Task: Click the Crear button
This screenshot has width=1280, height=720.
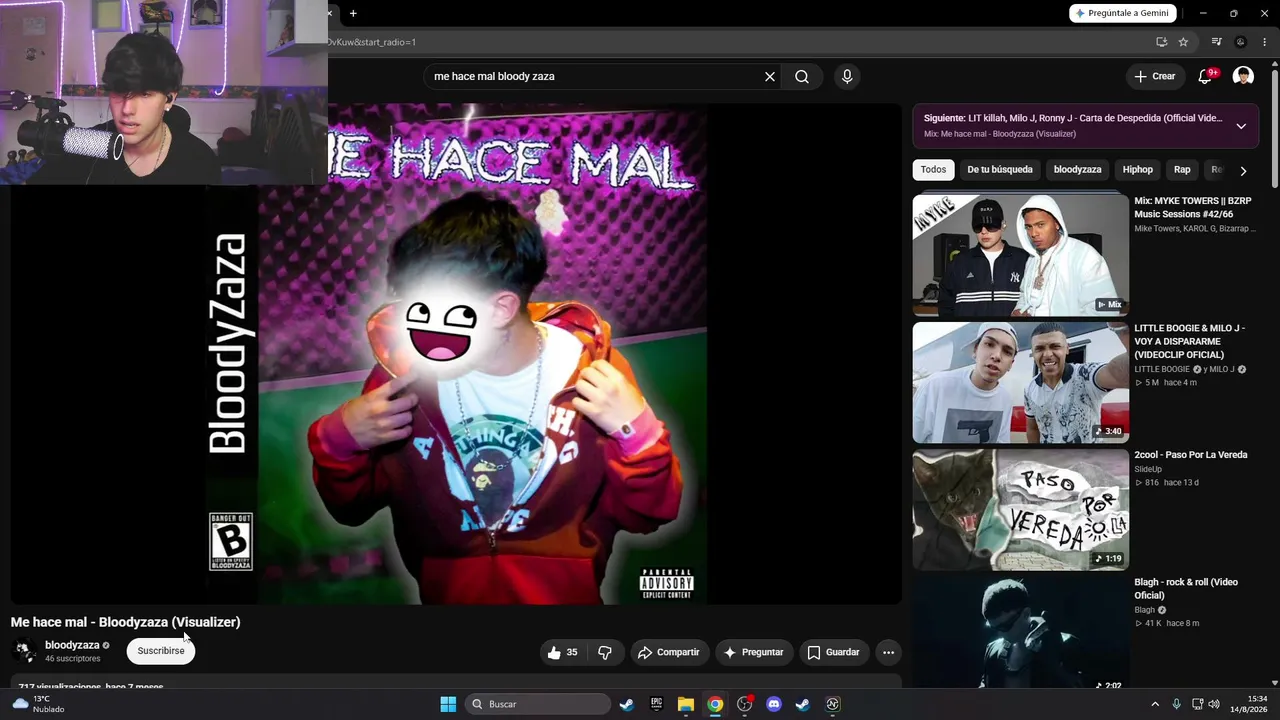Action: pyautogui.click(x=1155, y=76)
